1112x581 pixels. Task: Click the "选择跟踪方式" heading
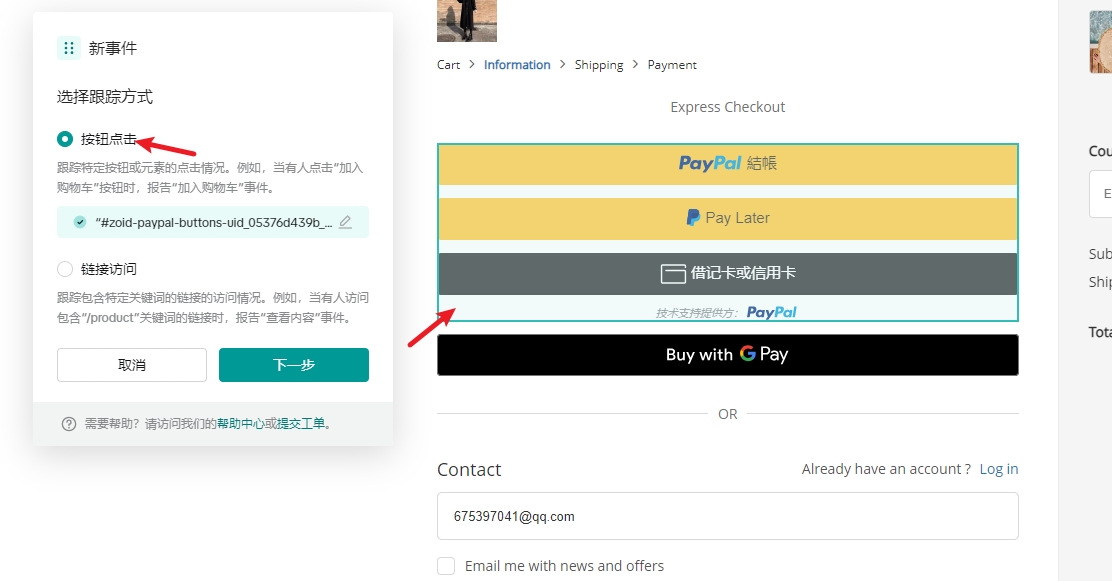pyautogui.click(x=105, y=97)
